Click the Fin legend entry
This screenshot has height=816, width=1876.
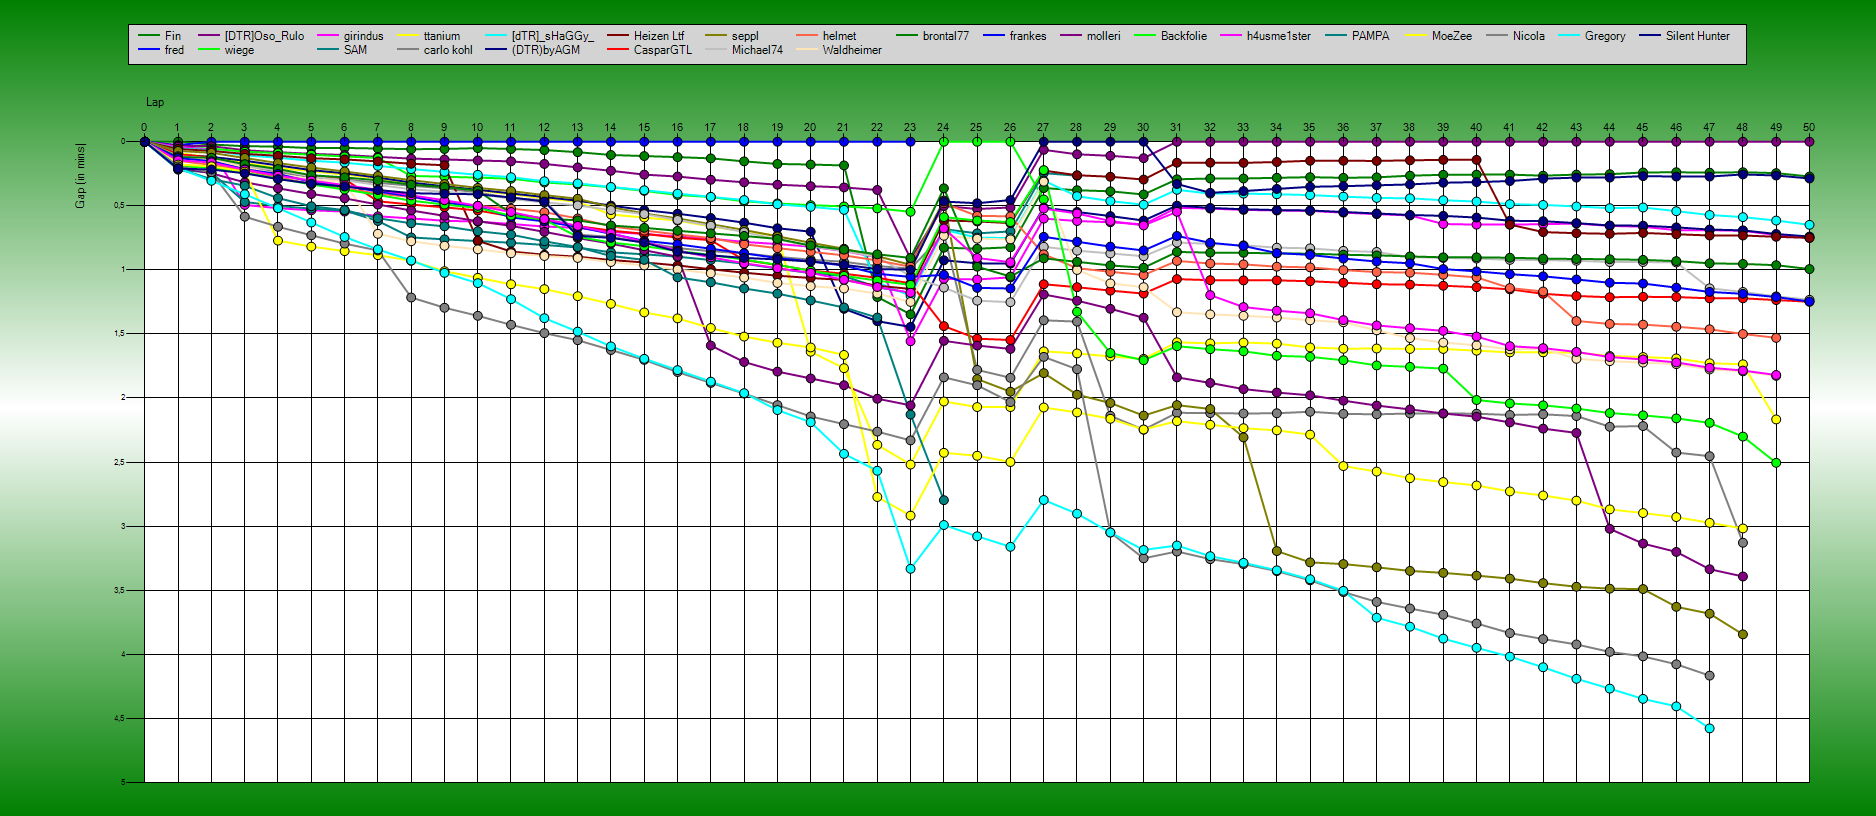point(172,36)
